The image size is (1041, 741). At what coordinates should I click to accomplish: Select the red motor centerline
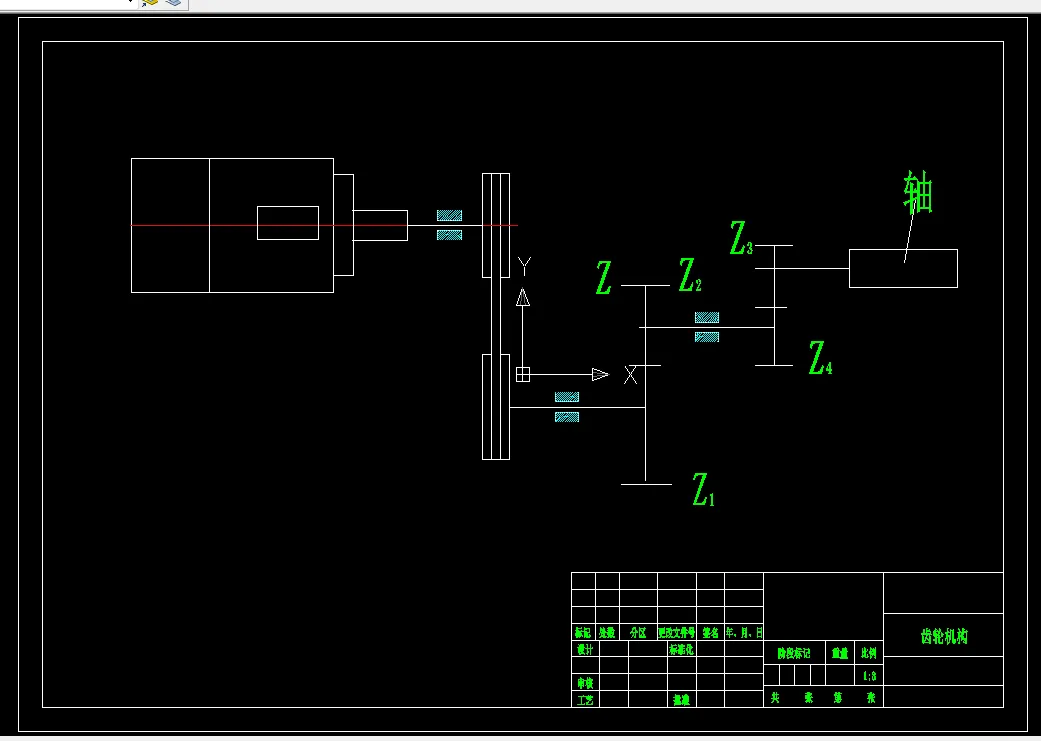click(325, 225)
